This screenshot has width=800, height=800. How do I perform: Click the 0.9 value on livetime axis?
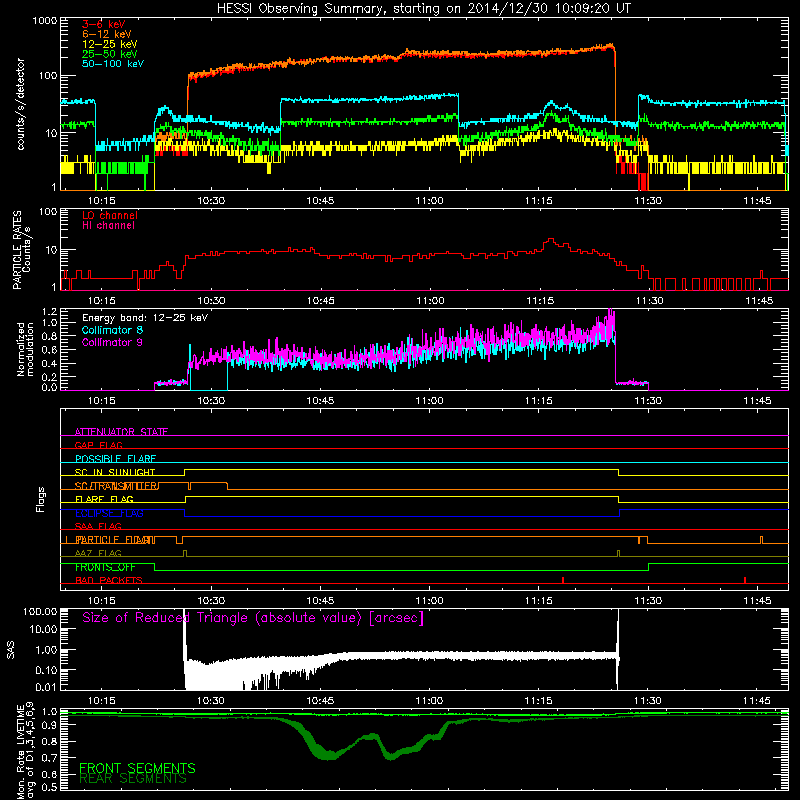point(50,726)
